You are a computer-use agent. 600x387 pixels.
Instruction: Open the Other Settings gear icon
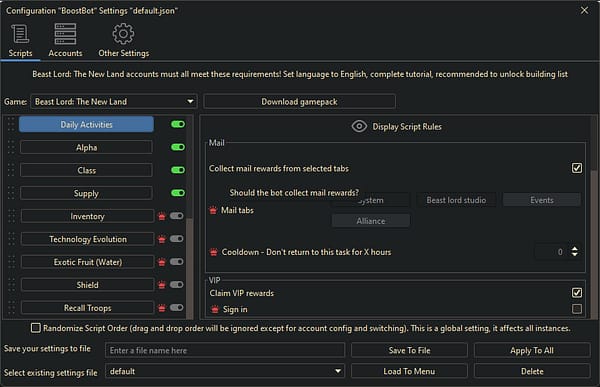(123, 34)
